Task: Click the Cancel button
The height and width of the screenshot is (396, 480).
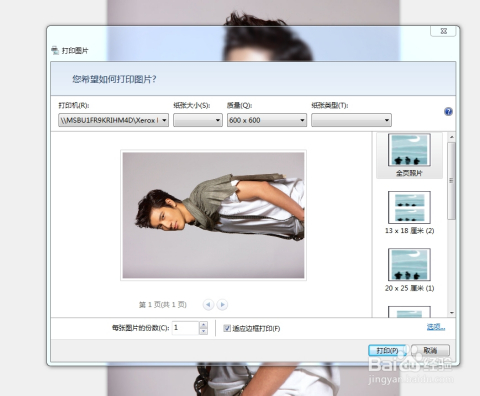Action: 430,351
